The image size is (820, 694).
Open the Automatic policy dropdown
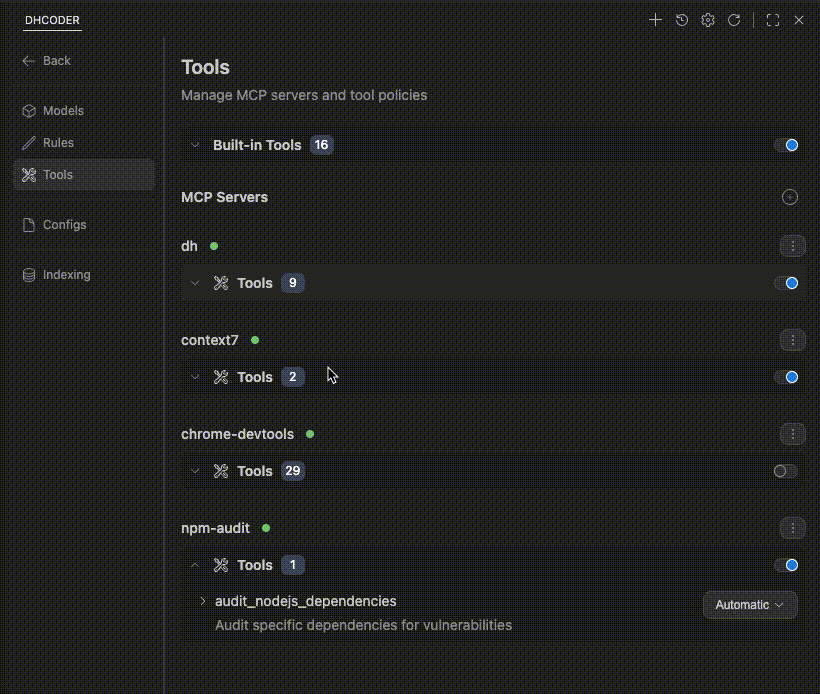click(x=750, y=605)
